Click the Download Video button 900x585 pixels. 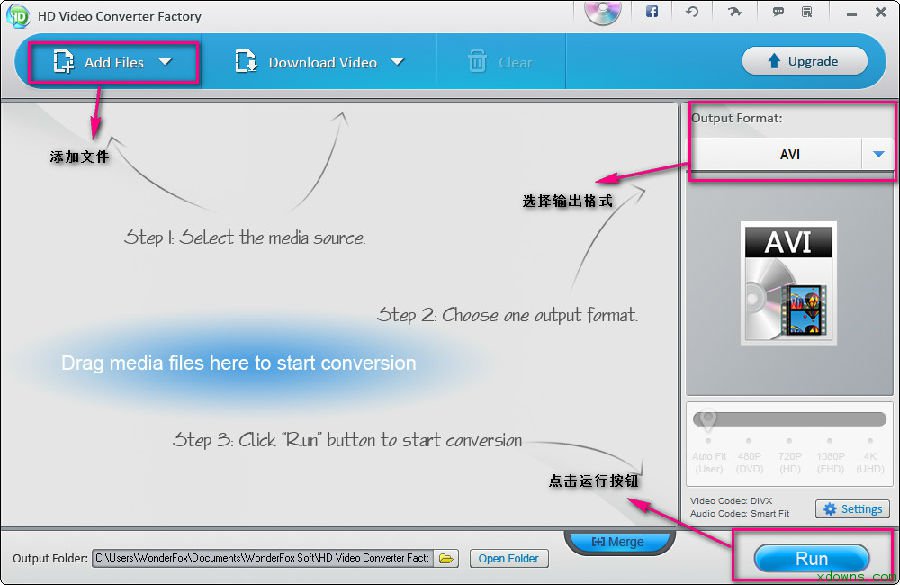[306, 62]
